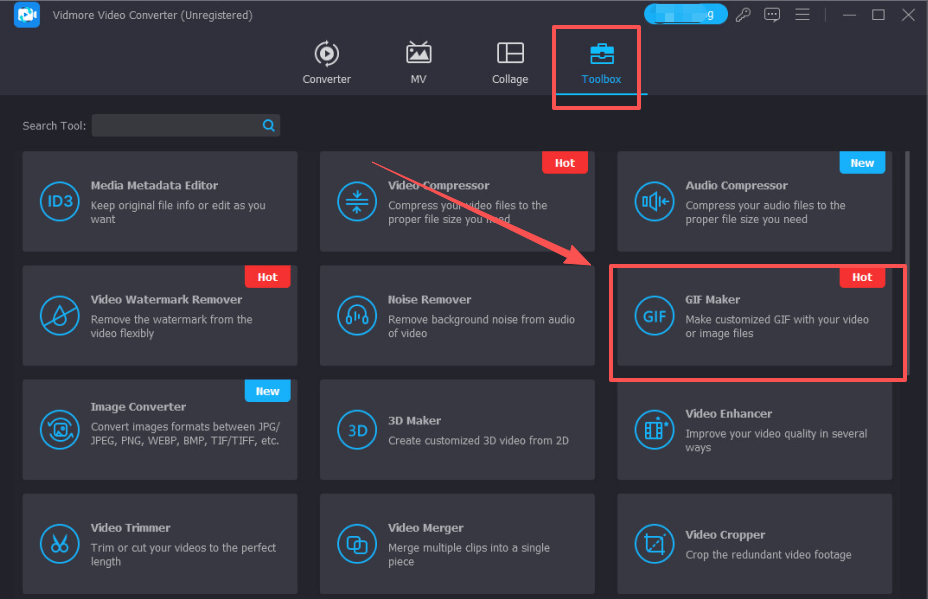The width and height of the screenshot is (928, 599).
Task: Close the Vidmore window
Action: pyautogui.click(x=908, y=15)
